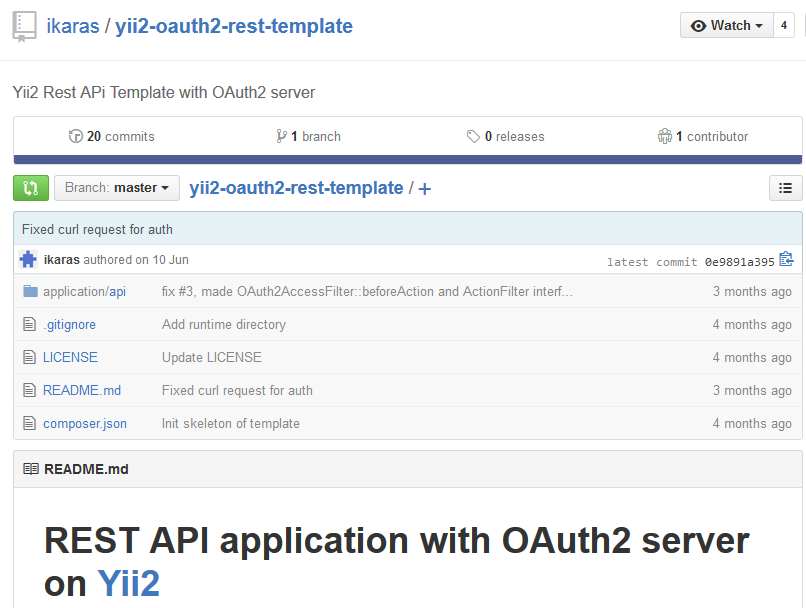This screenshot has height=608, width=806.
Task: Open latest commit hash 0e9891a395
Action: (738, 262)
